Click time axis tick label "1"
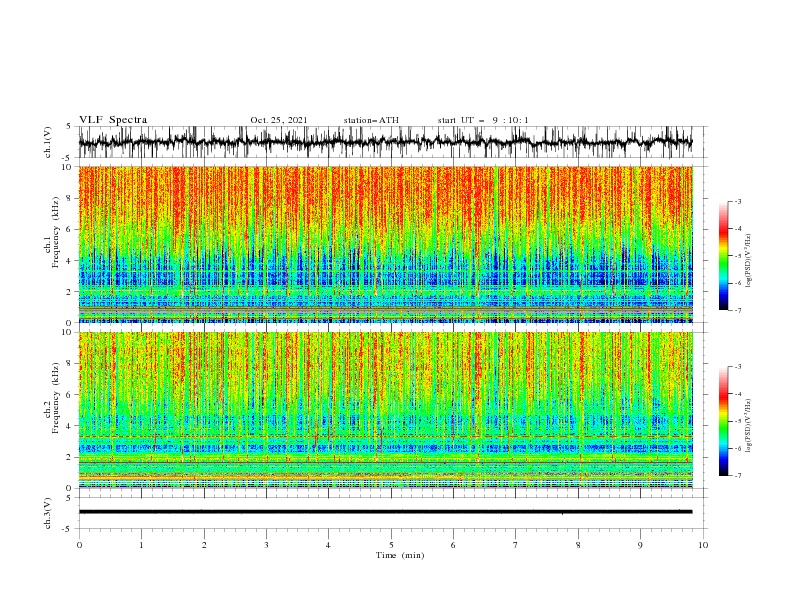The image size is (792, 612). point(141,545)
